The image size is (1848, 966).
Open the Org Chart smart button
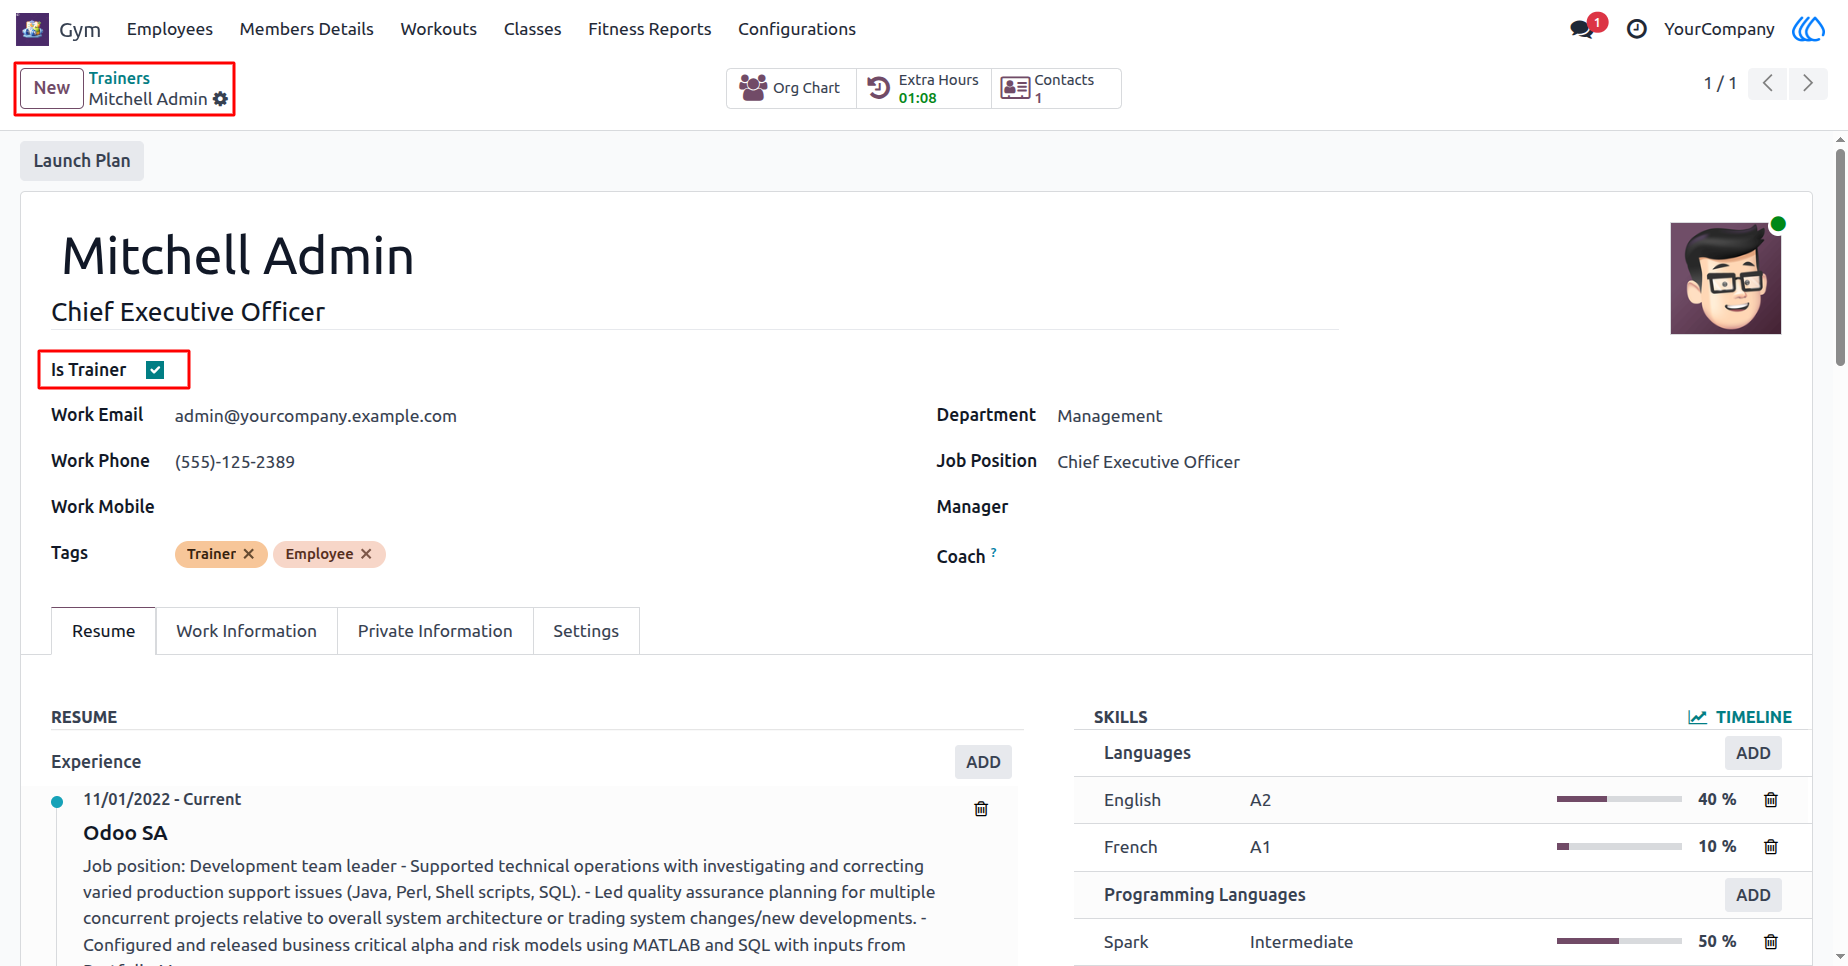pyautogui.click(x=791, y=88)
